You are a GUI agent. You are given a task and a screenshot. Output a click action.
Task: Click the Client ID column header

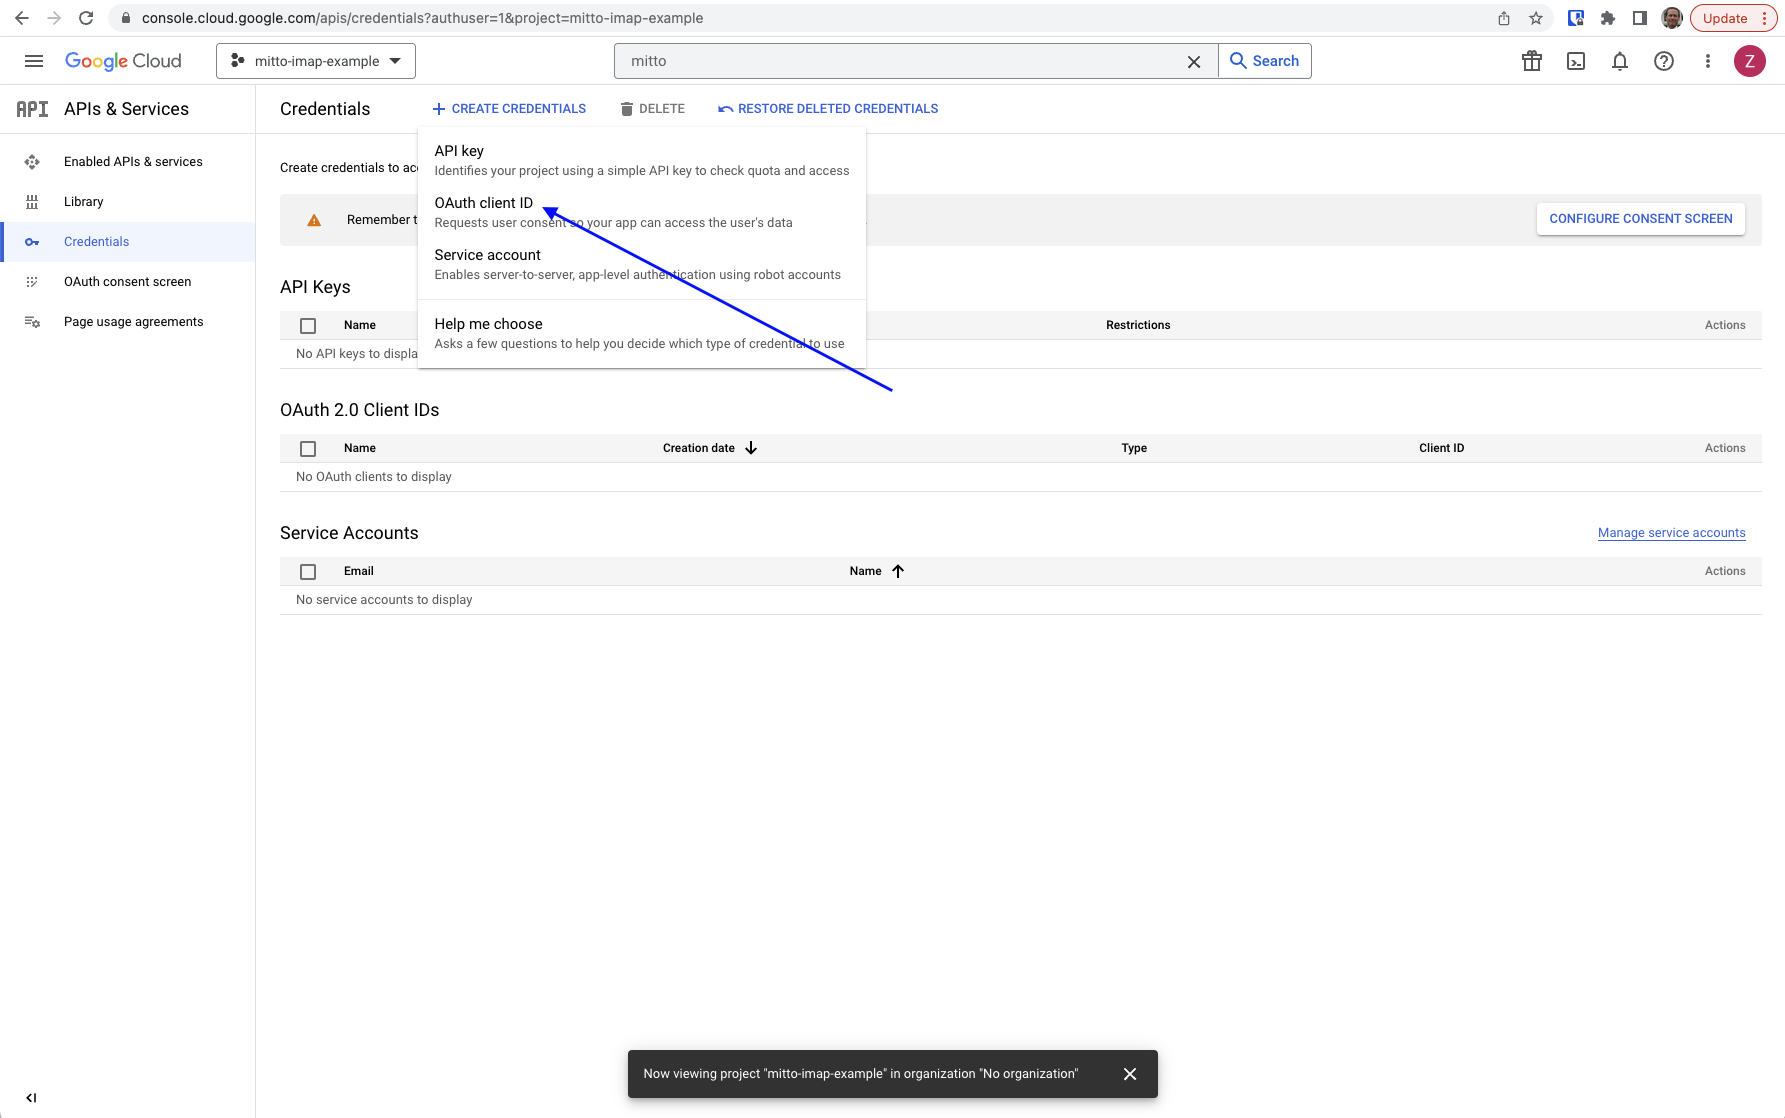point(1441,448)
